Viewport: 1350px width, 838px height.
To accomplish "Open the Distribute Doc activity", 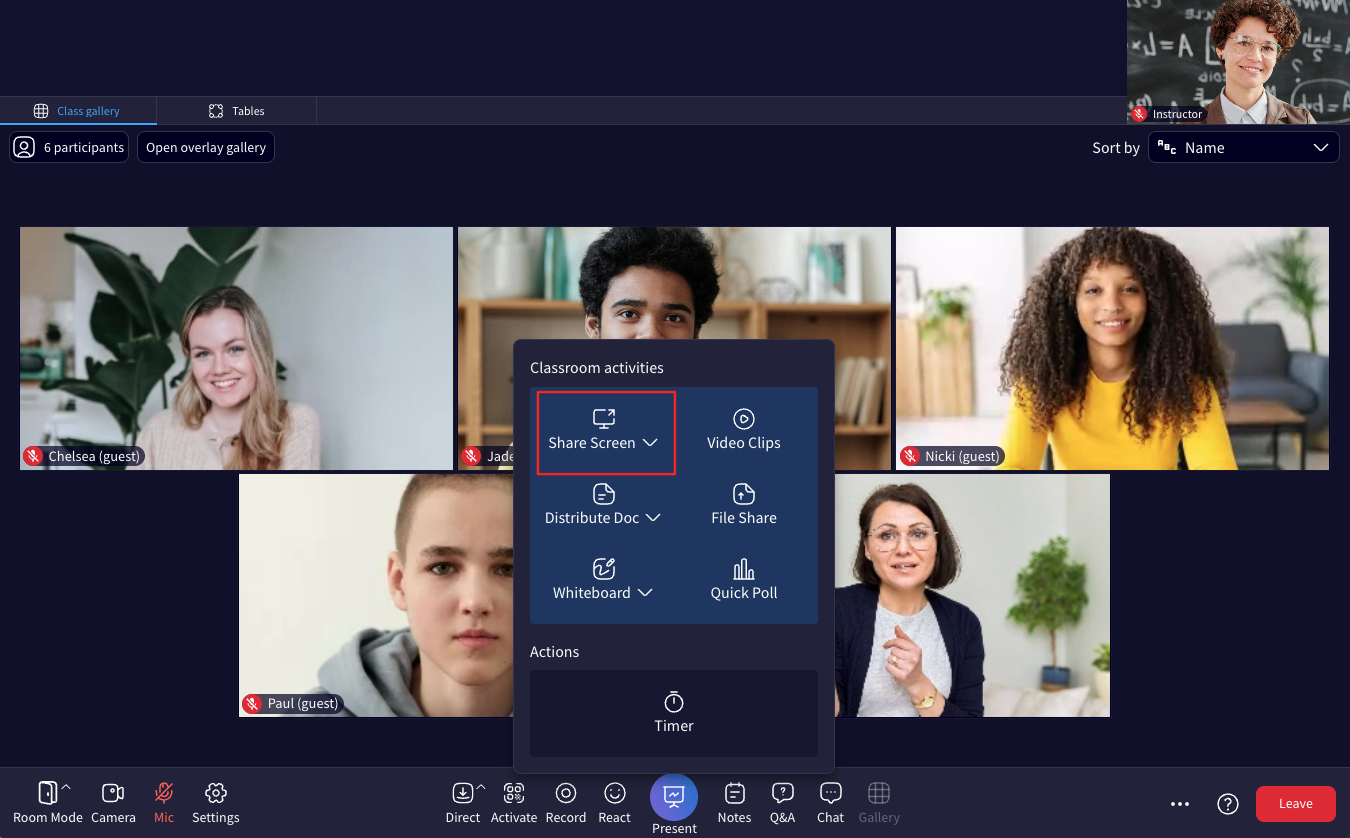I will point(602,506).
